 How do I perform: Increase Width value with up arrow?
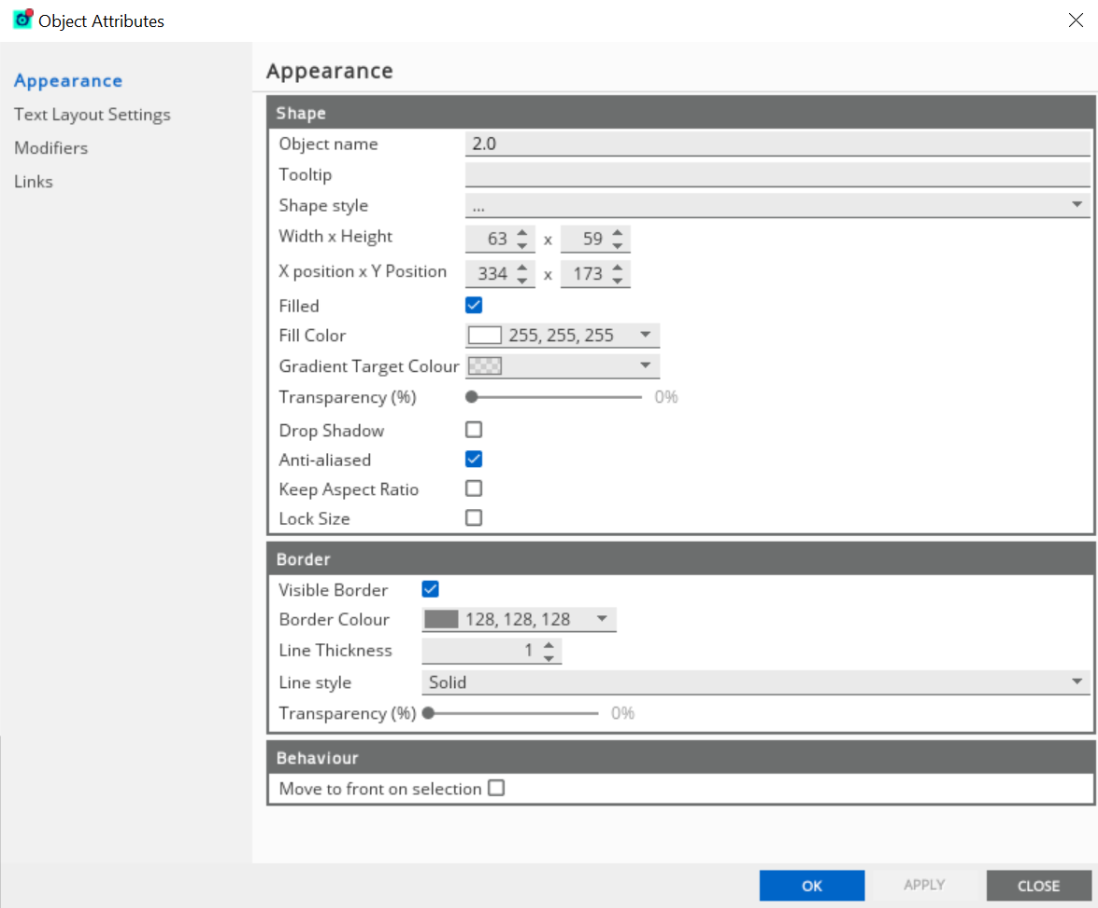pyautogui.click(x=522, y=233)
